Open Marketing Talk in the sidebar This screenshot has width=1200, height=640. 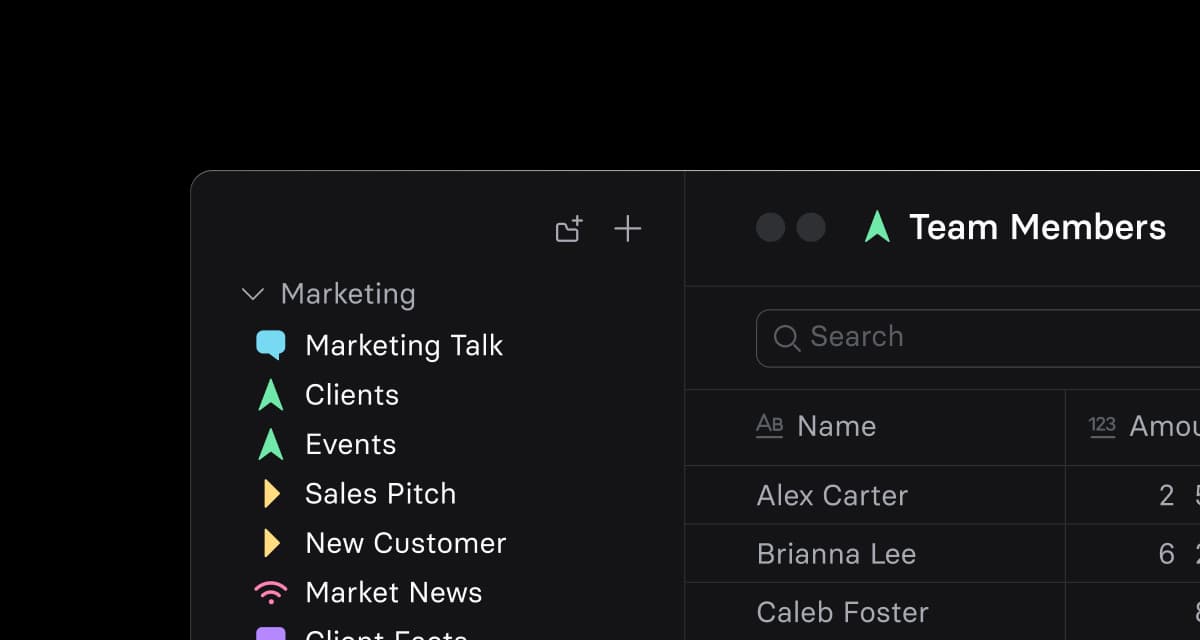[403, 345]
